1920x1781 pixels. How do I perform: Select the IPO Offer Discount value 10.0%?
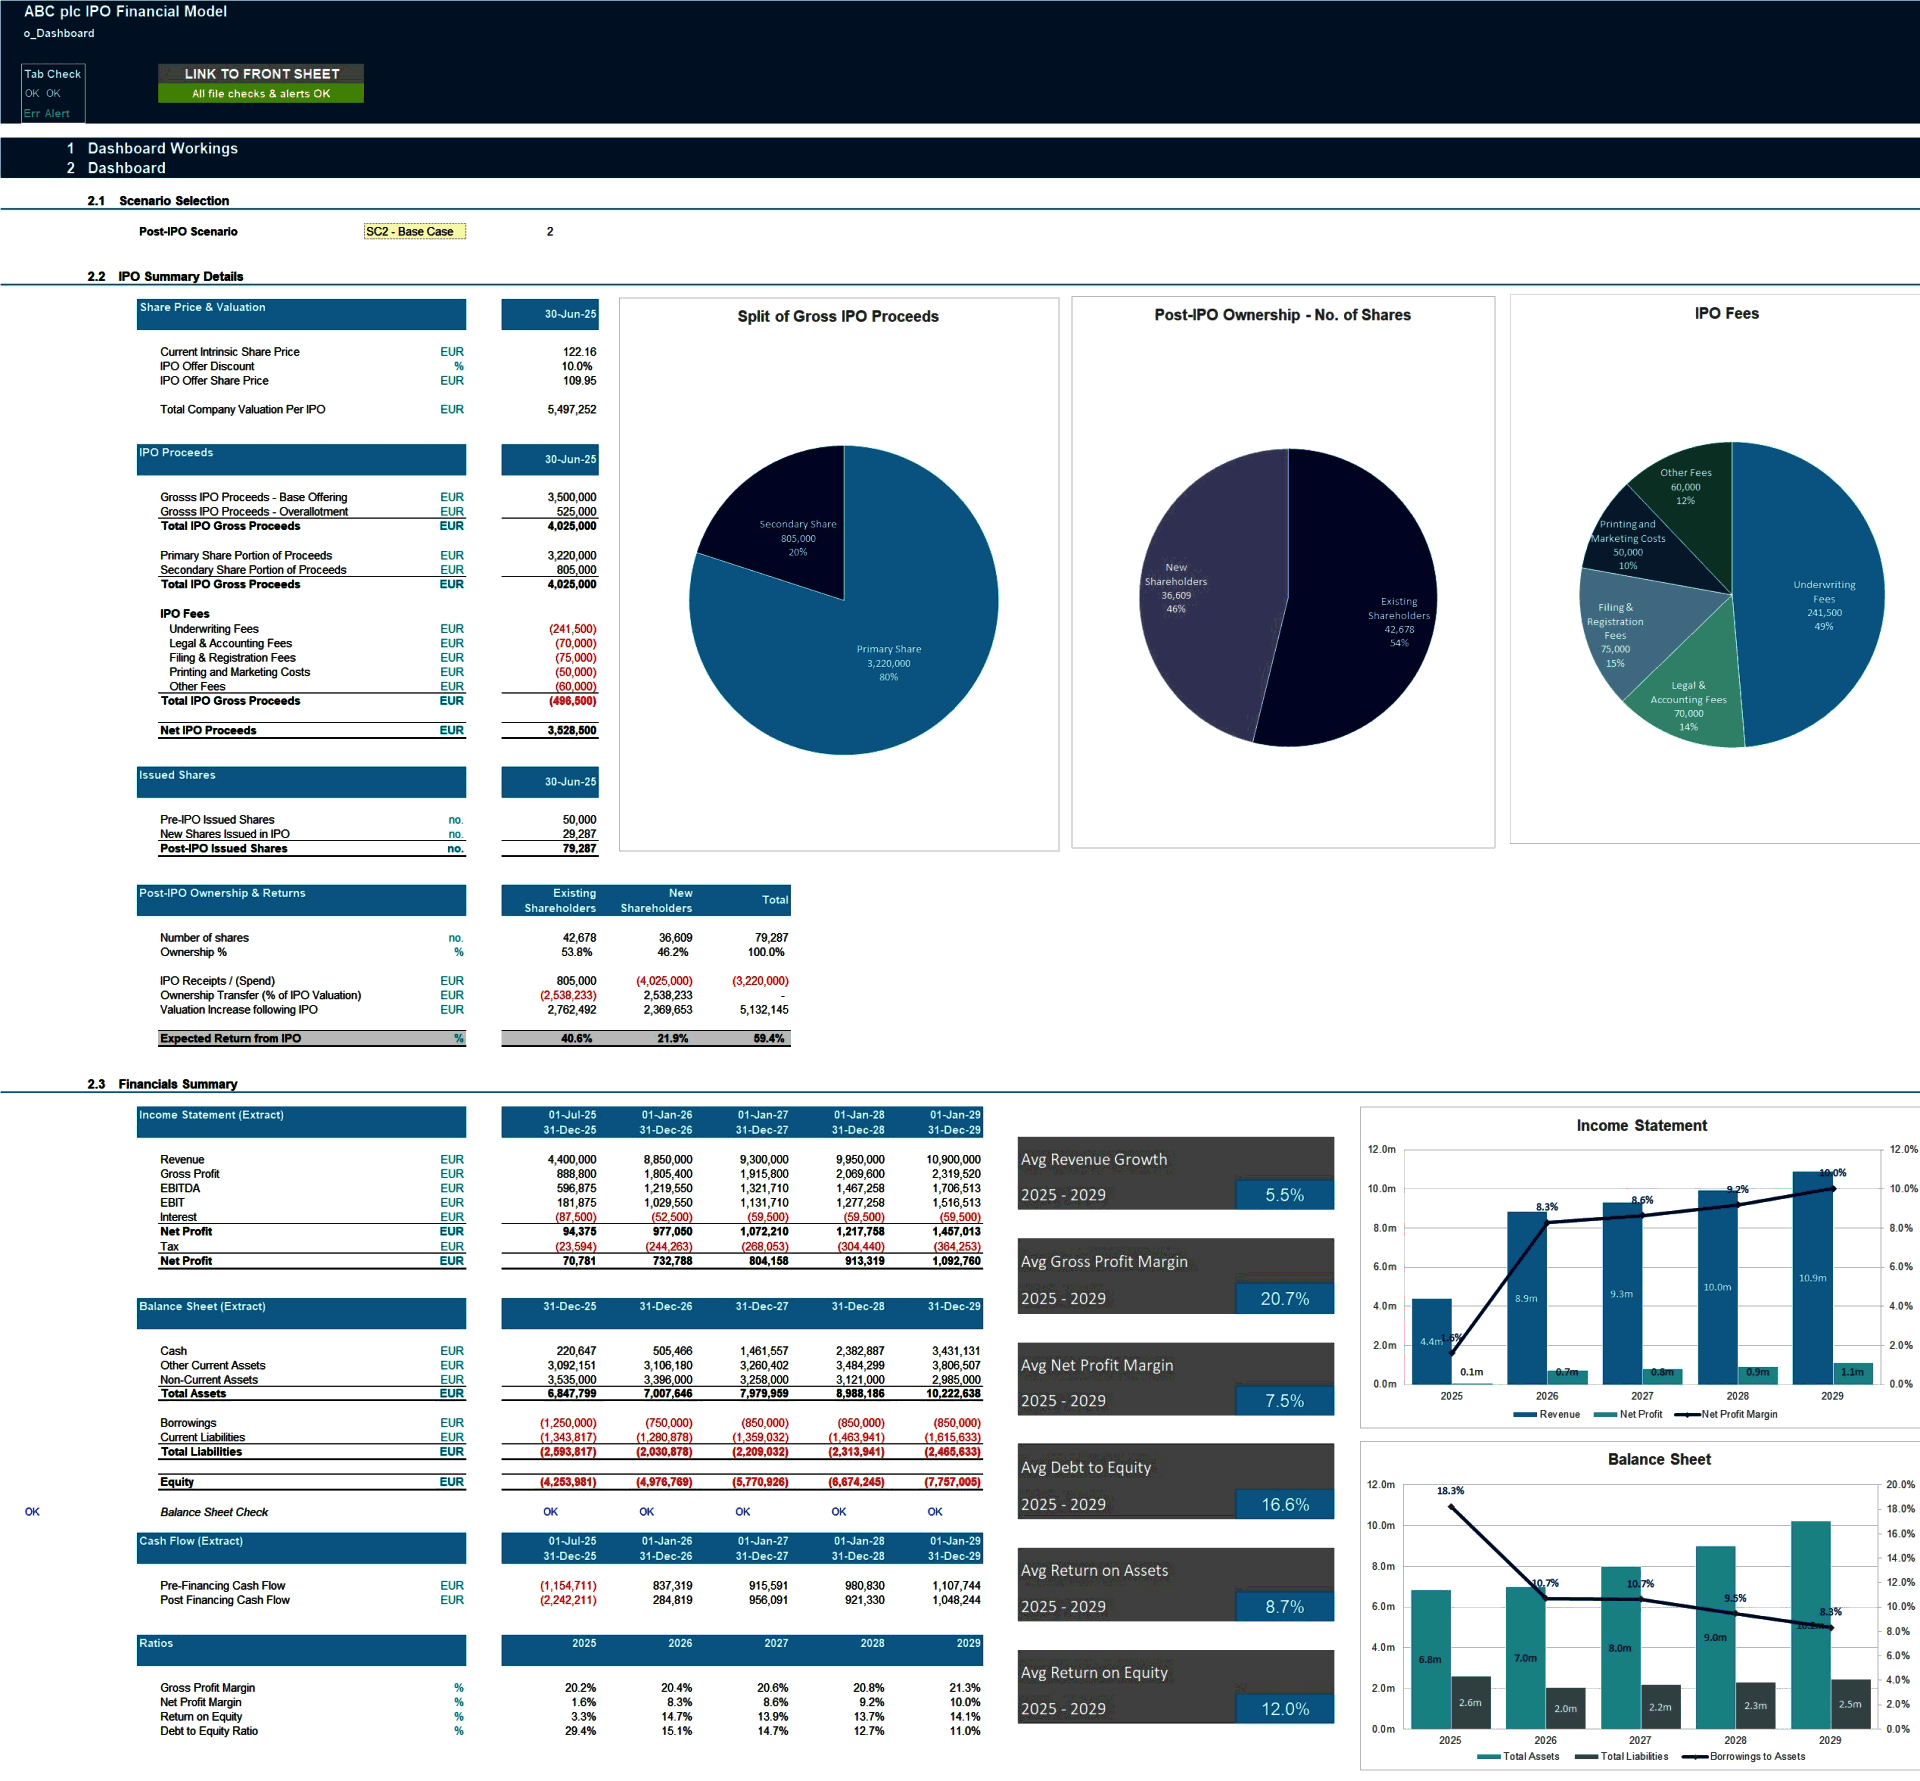point(577,367)
